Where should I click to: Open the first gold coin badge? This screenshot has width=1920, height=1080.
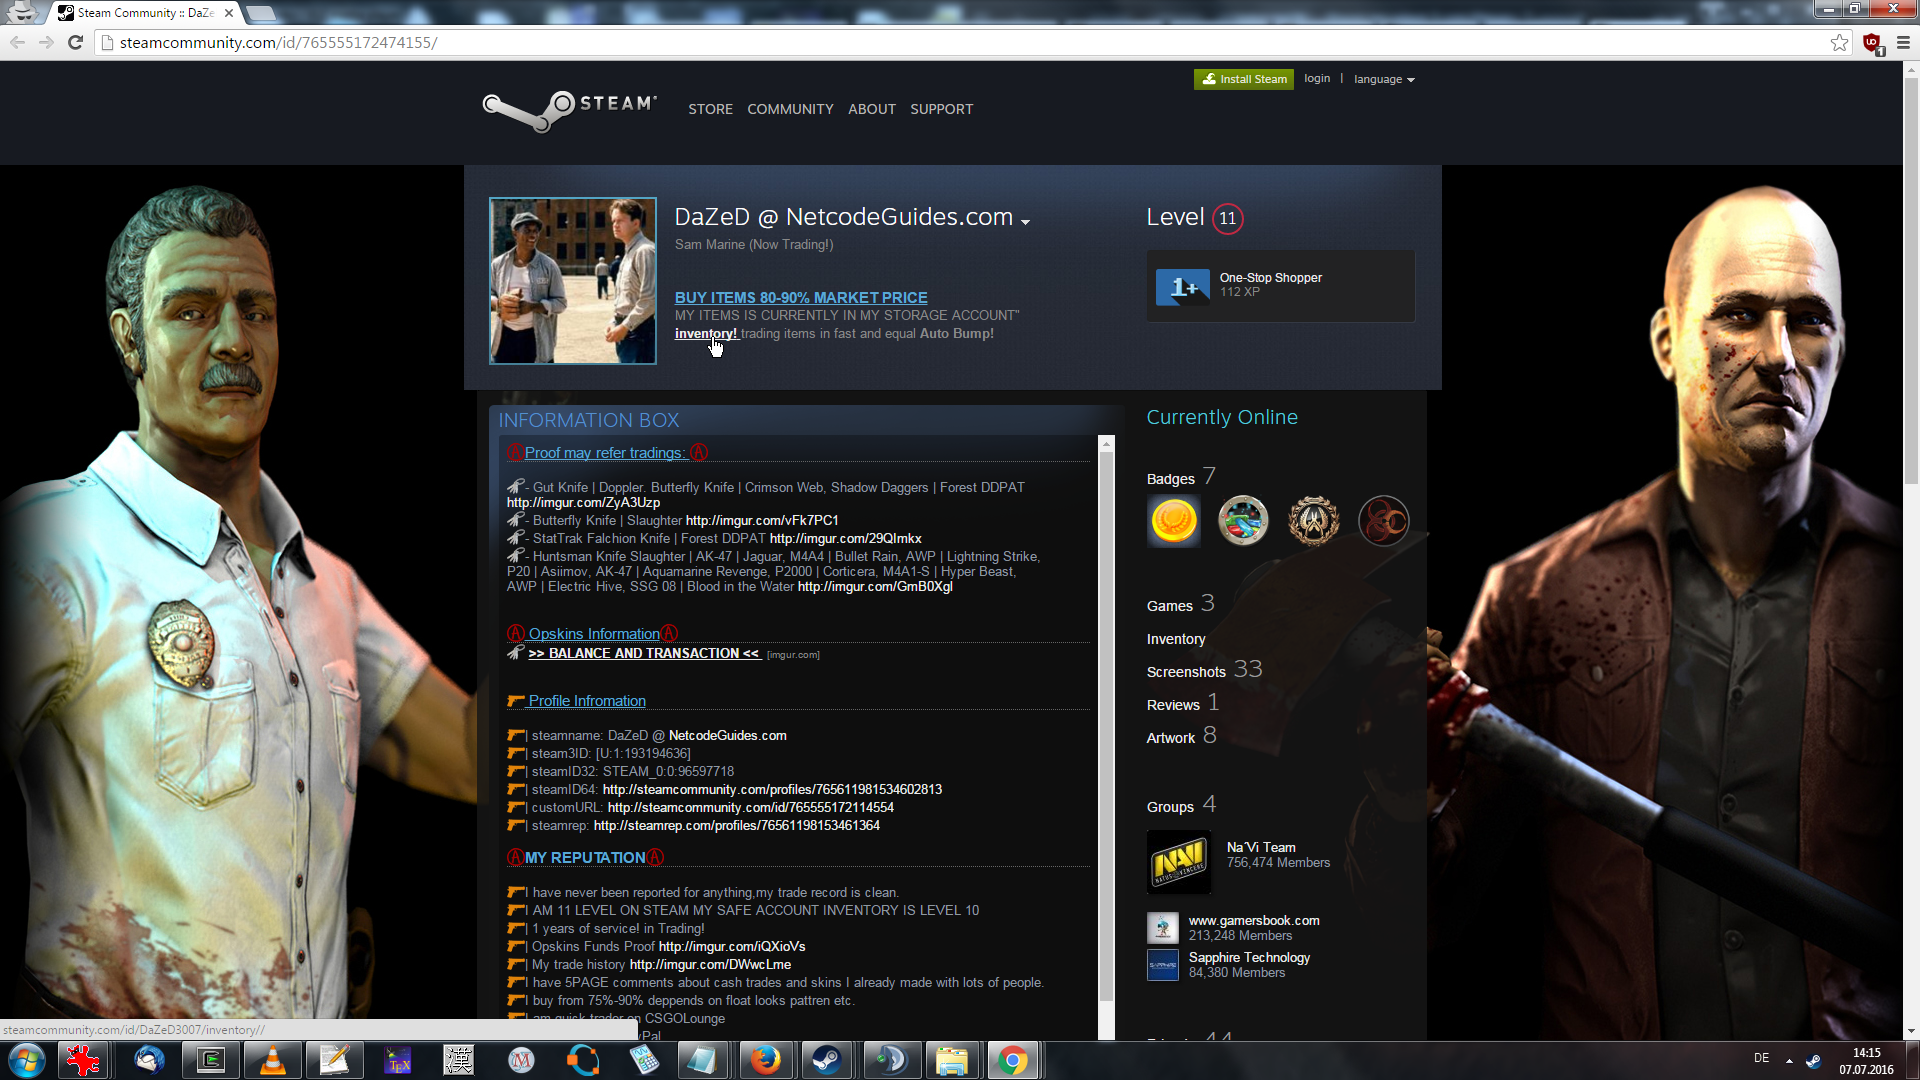pos(1174,521)
